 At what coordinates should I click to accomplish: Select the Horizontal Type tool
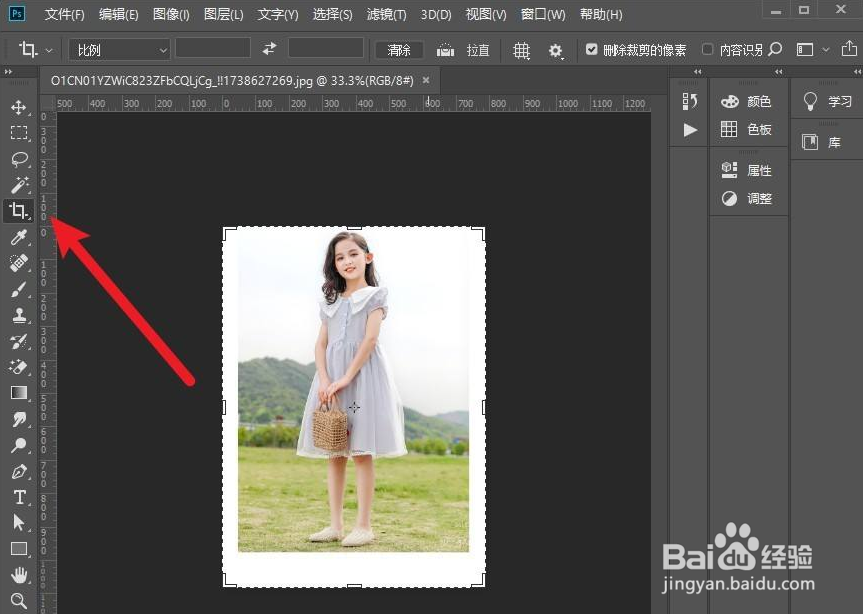[19, 497]
